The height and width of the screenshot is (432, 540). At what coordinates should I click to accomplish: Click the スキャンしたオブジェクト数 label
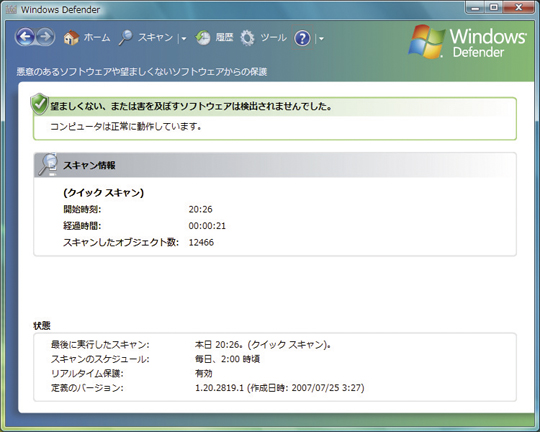[121, 243]
